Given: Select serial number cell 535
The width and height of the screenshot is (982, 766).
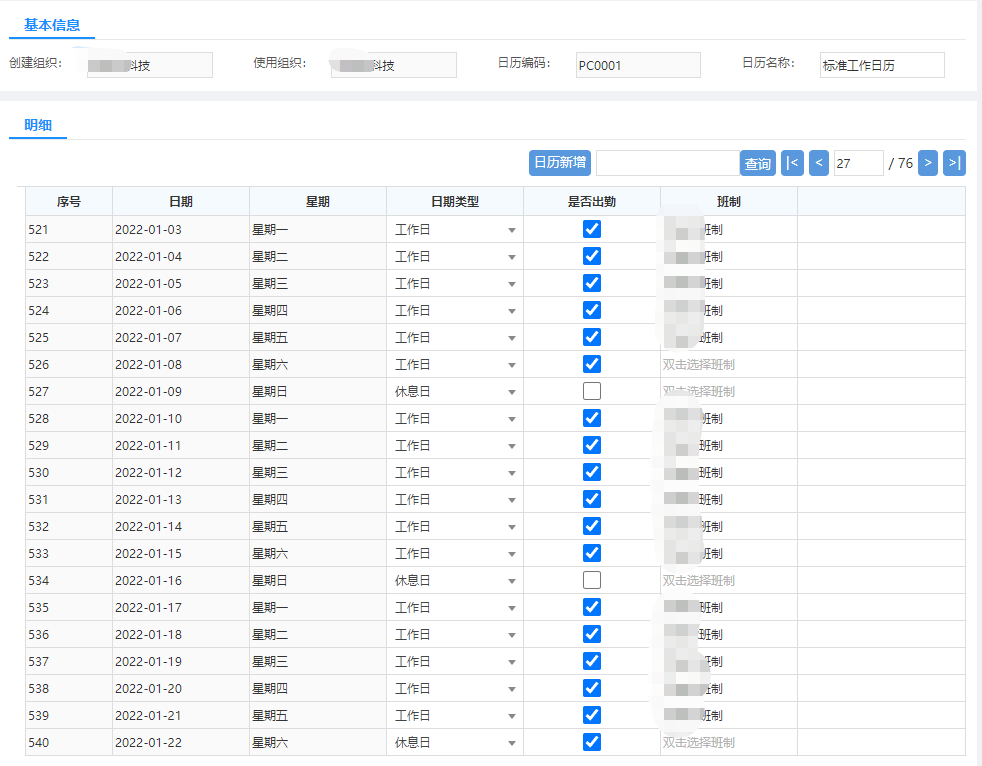Looking at the screenshot, I should pos(69,608).
